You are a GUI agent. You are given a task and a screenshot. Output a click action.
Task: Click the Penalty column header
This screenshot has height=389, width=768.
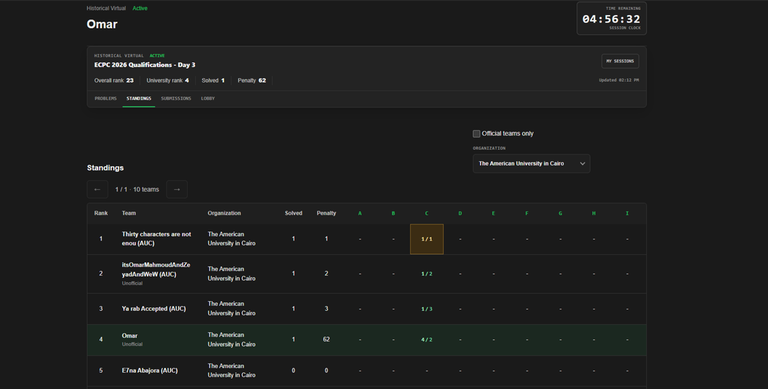[326, 213]
